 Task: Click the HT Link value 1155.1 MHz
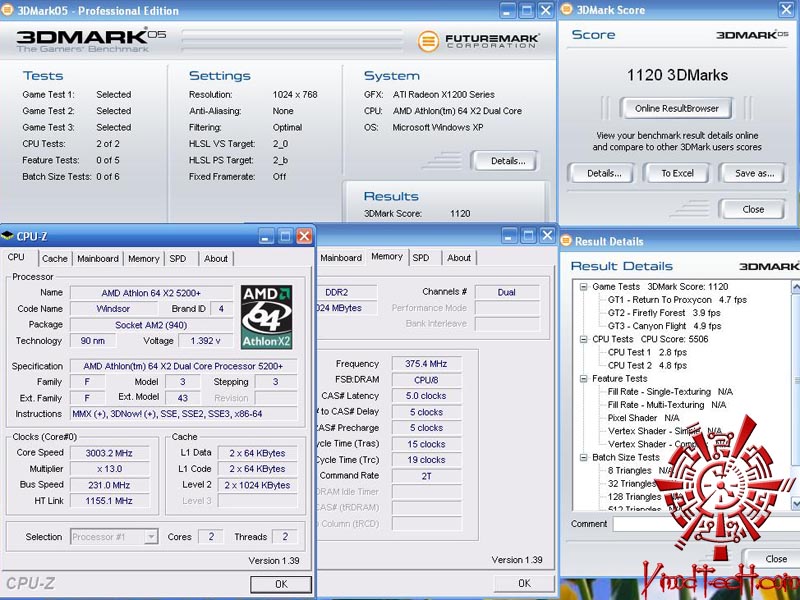coord(109,501)
